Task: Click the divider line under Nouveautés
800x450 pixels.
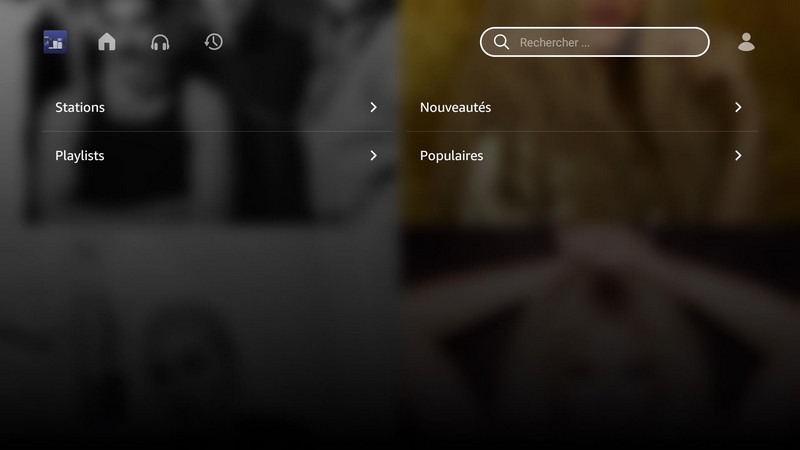Action: click(582, 132)
